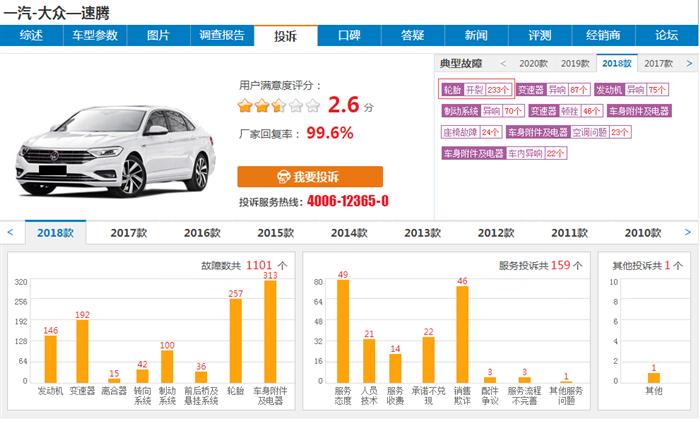Select 2017款 in 典型故障 panel
This screenshot has height=423, width=700.
tap(658, 63)
